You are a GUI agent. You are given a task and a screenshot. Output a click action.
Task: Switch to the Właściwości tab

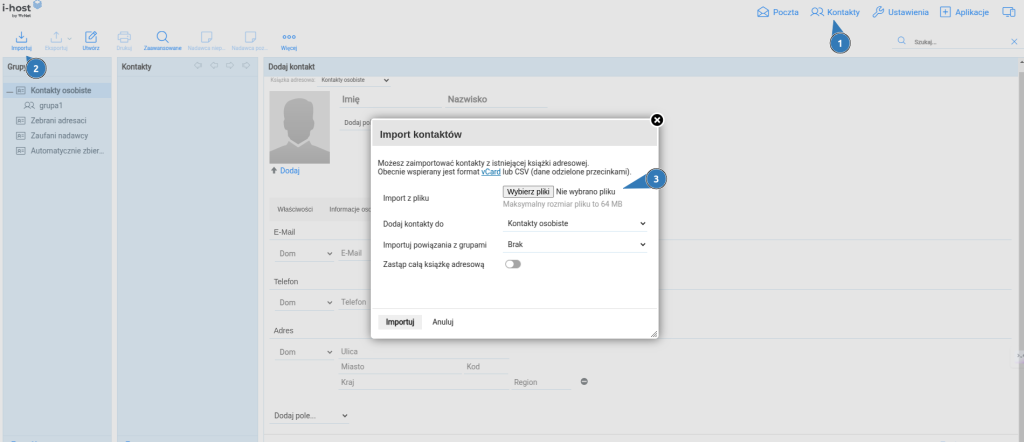295,210
